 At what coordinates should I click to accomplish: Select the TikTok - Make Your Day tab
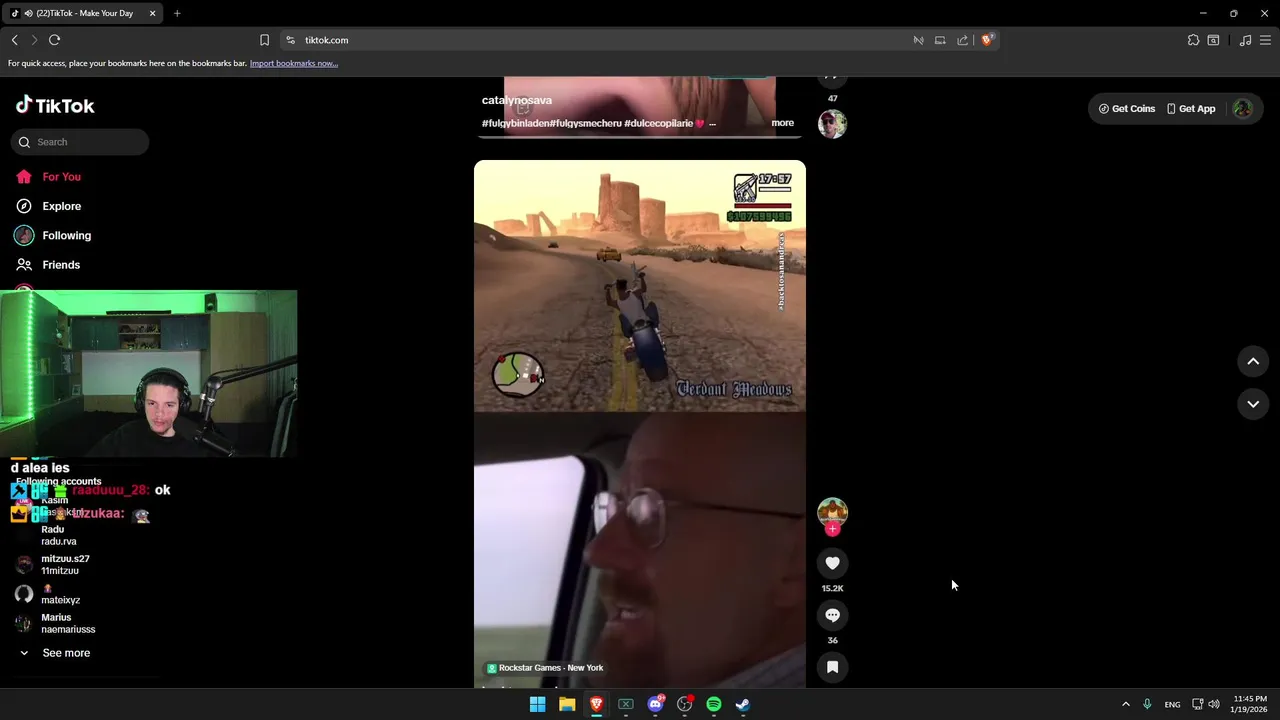[x=84, y=13]
